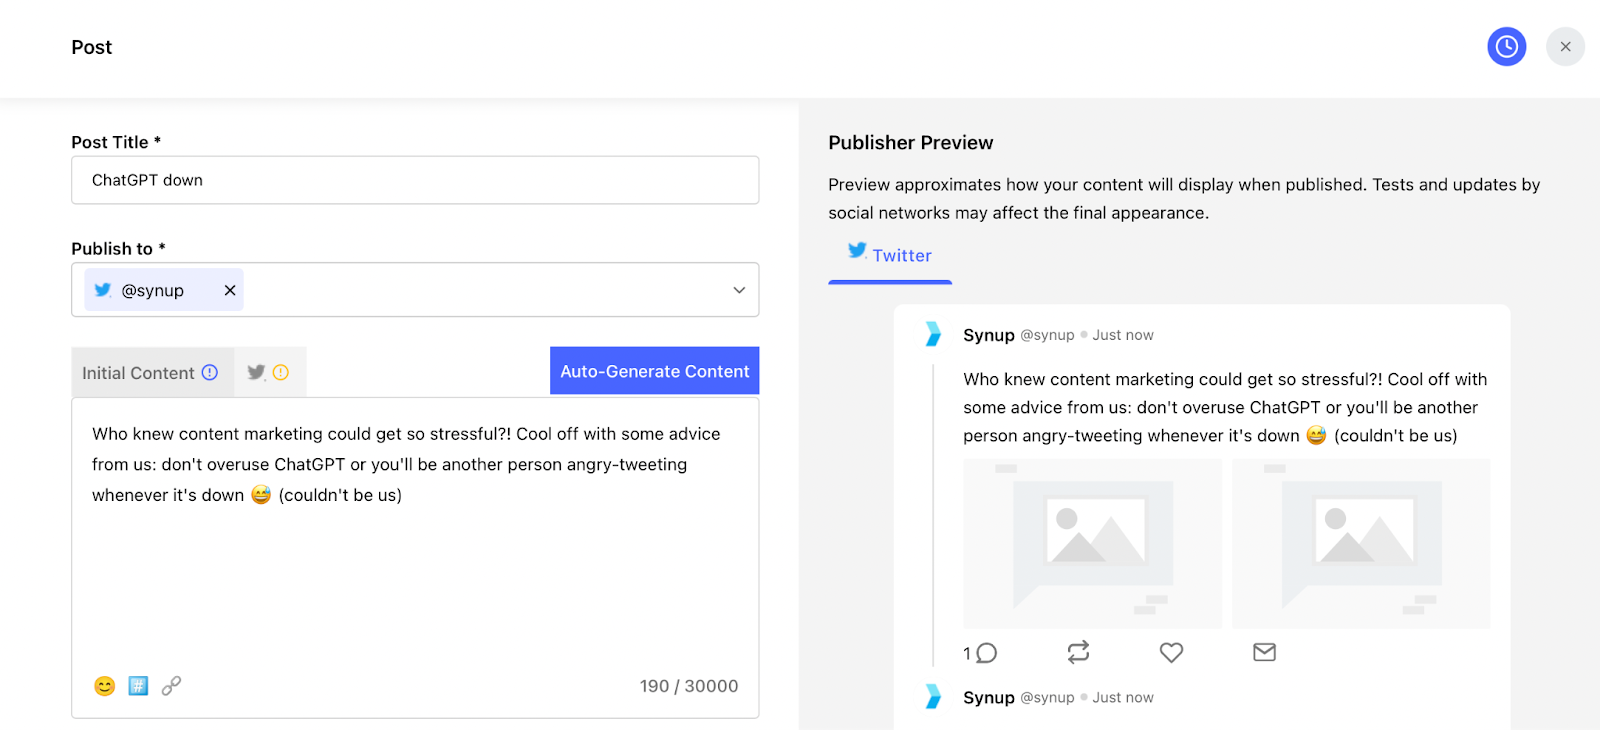Viewport: 1600px width, 730px height.
Task: Close the Post dialog with X button
Action: (1565, 47)
